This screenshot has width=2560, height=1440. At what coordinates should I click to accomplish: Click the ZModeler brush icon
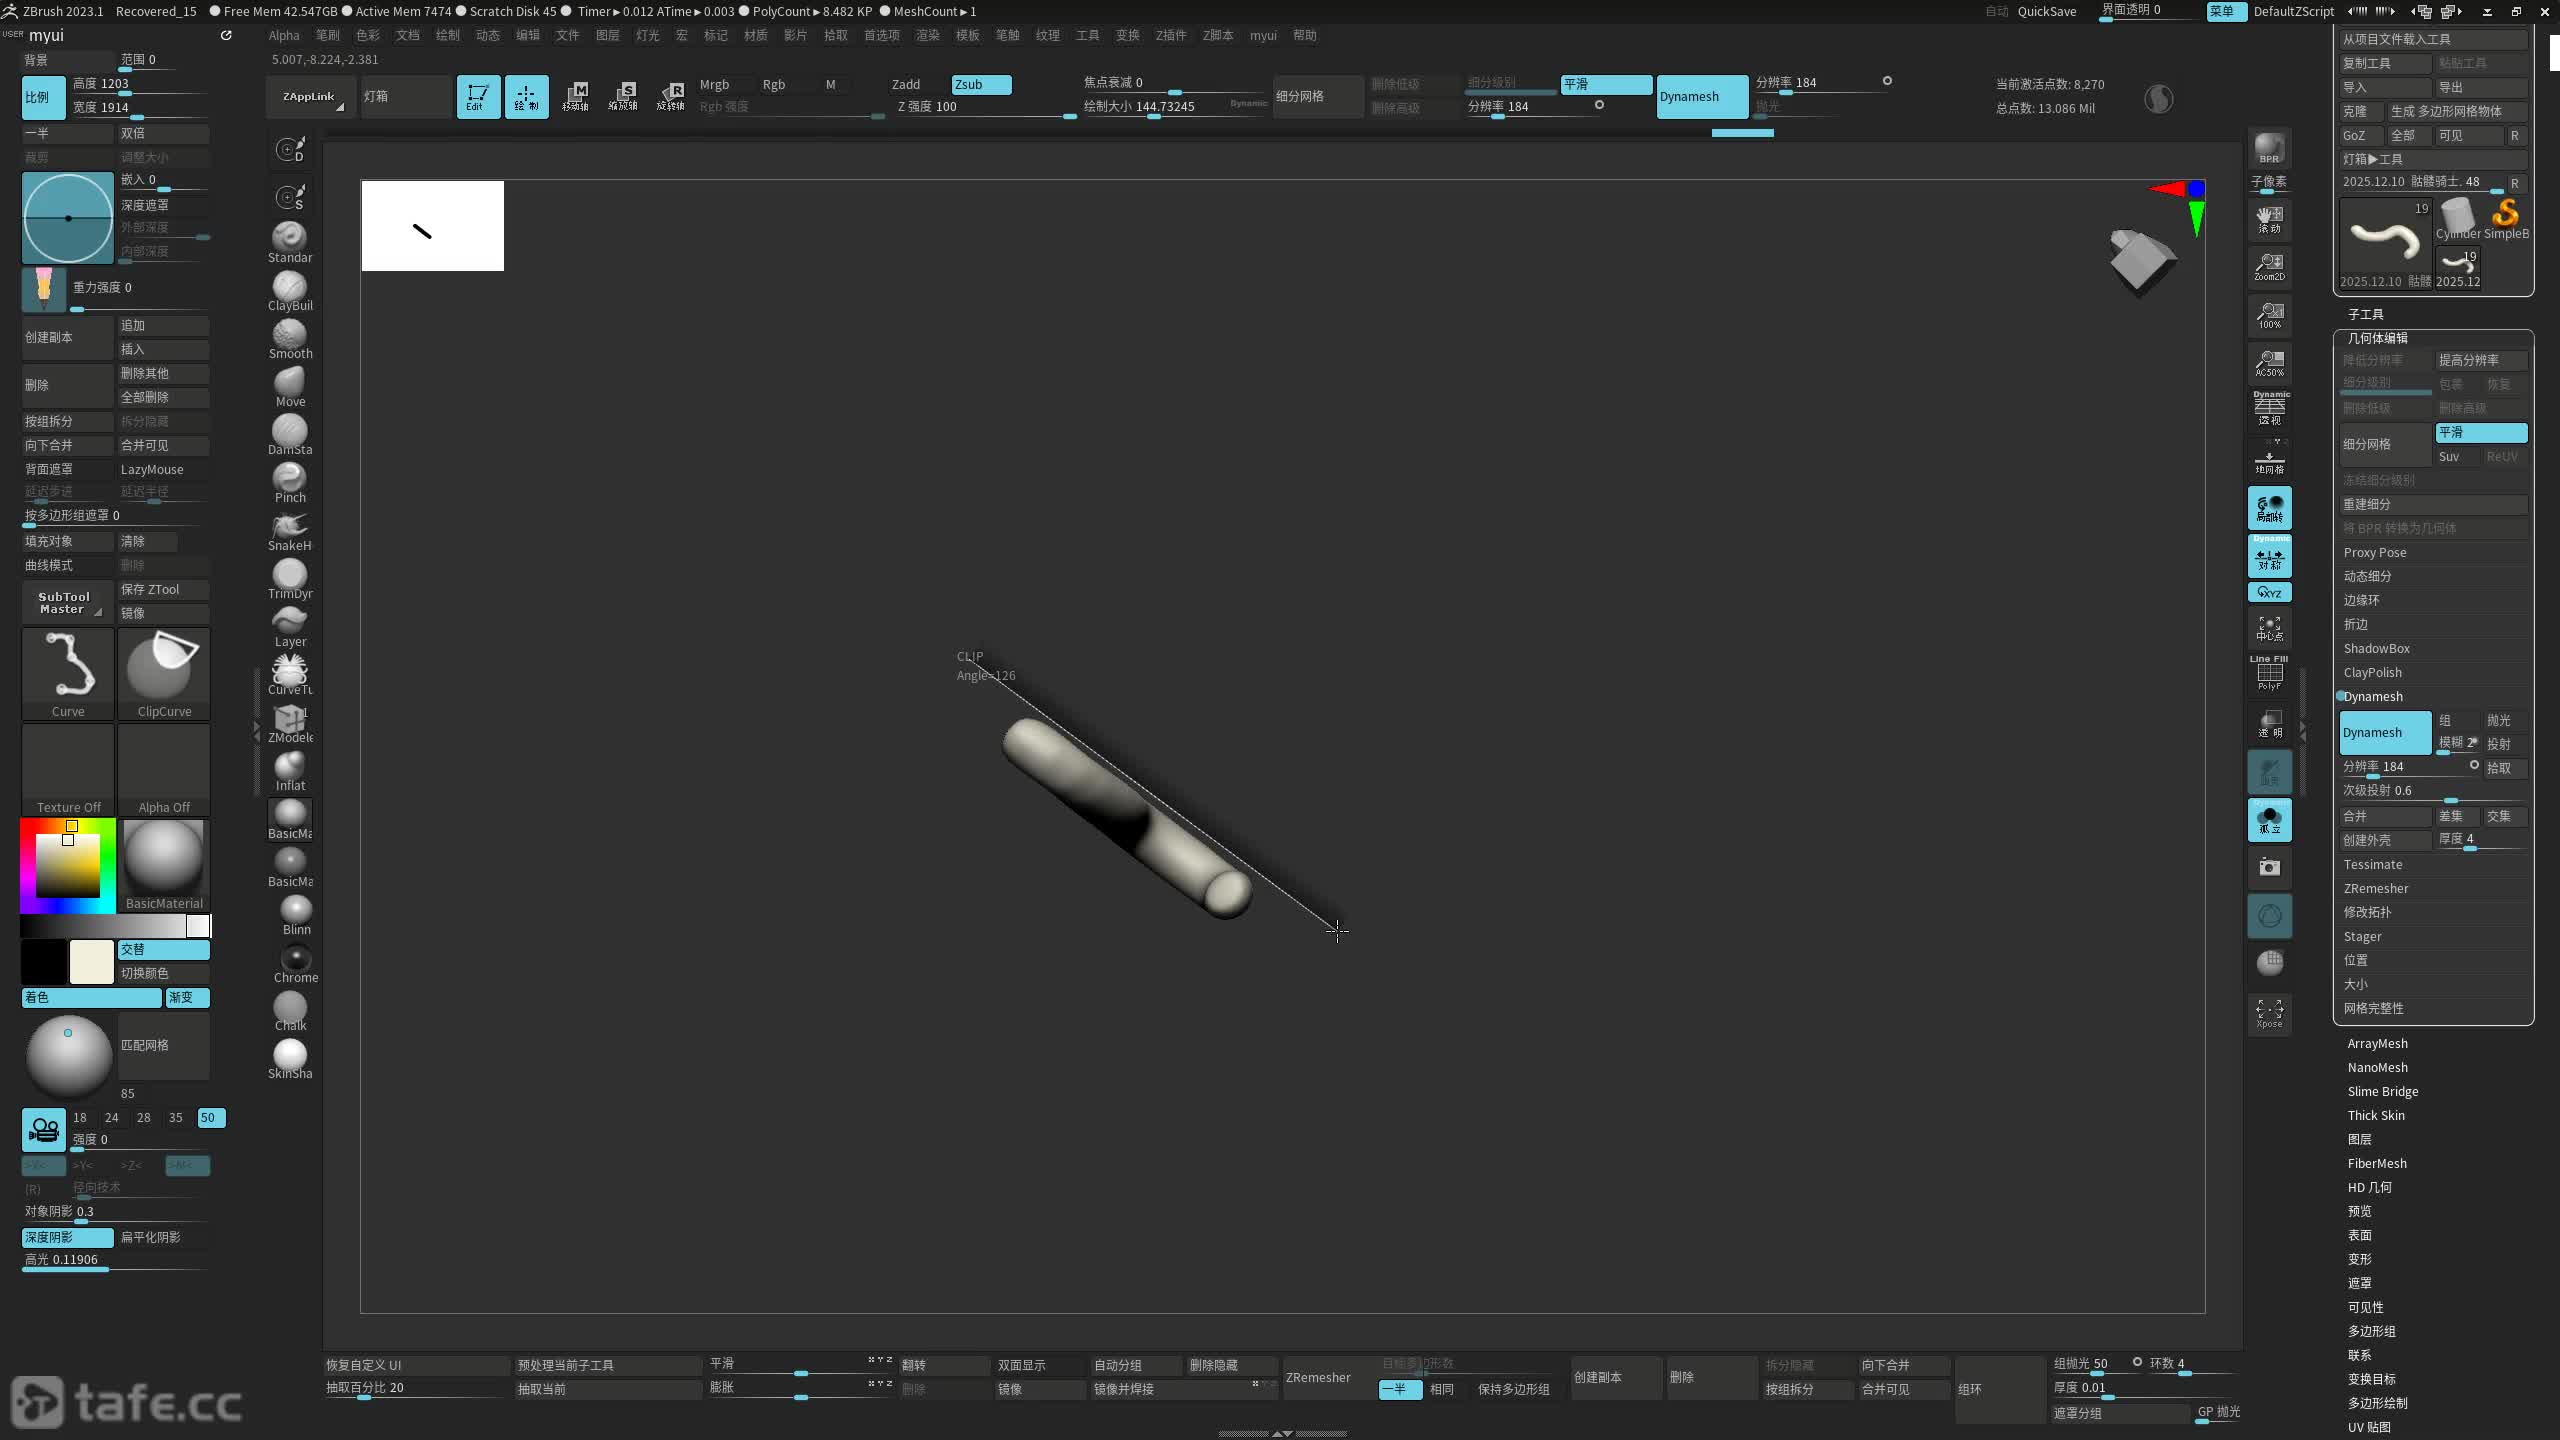pos(290,720)
